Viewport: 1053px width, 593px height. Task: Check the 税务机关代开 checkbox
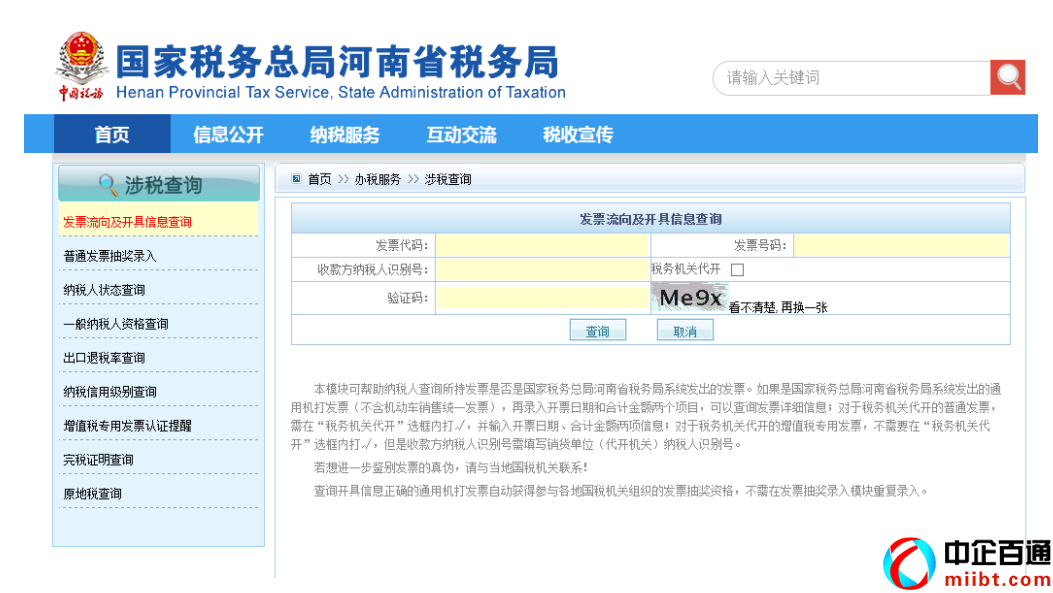click(x=737, y=270)
